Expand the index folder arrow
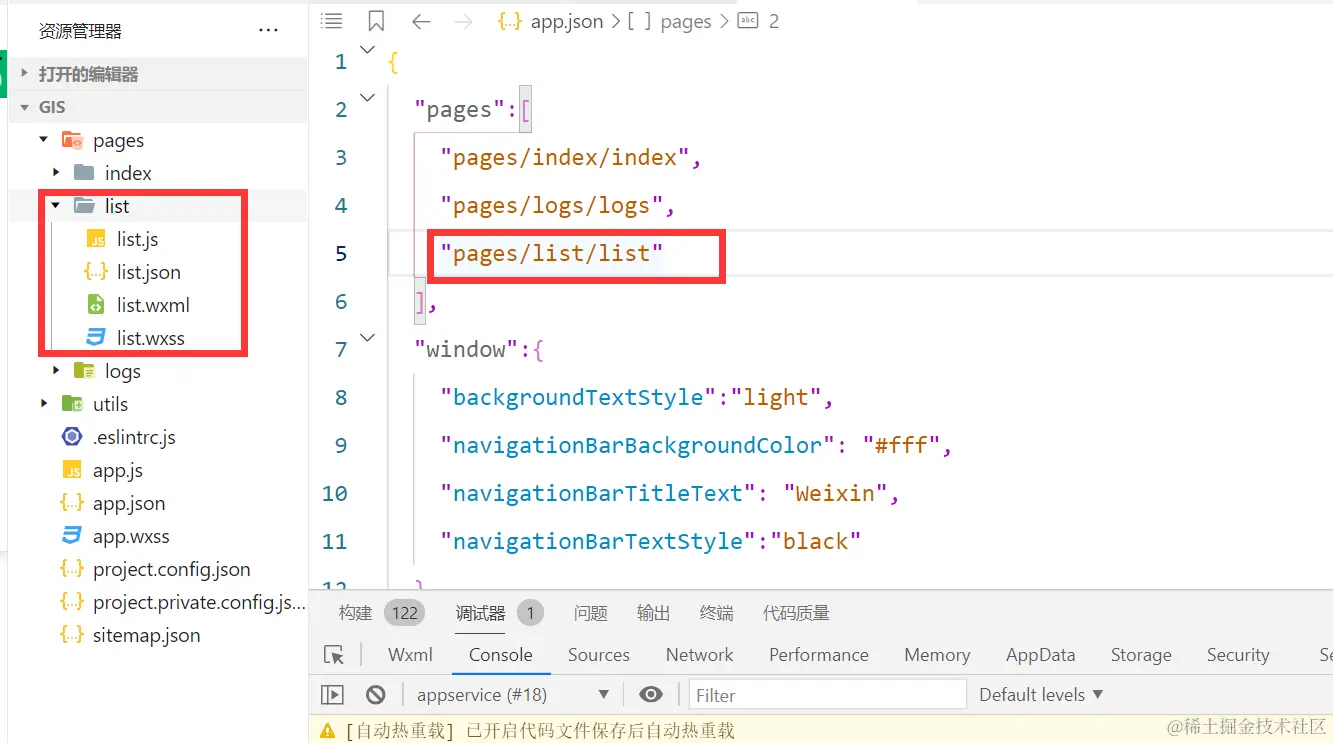Viewport: 1333px width, 743px height. [56, 173]
